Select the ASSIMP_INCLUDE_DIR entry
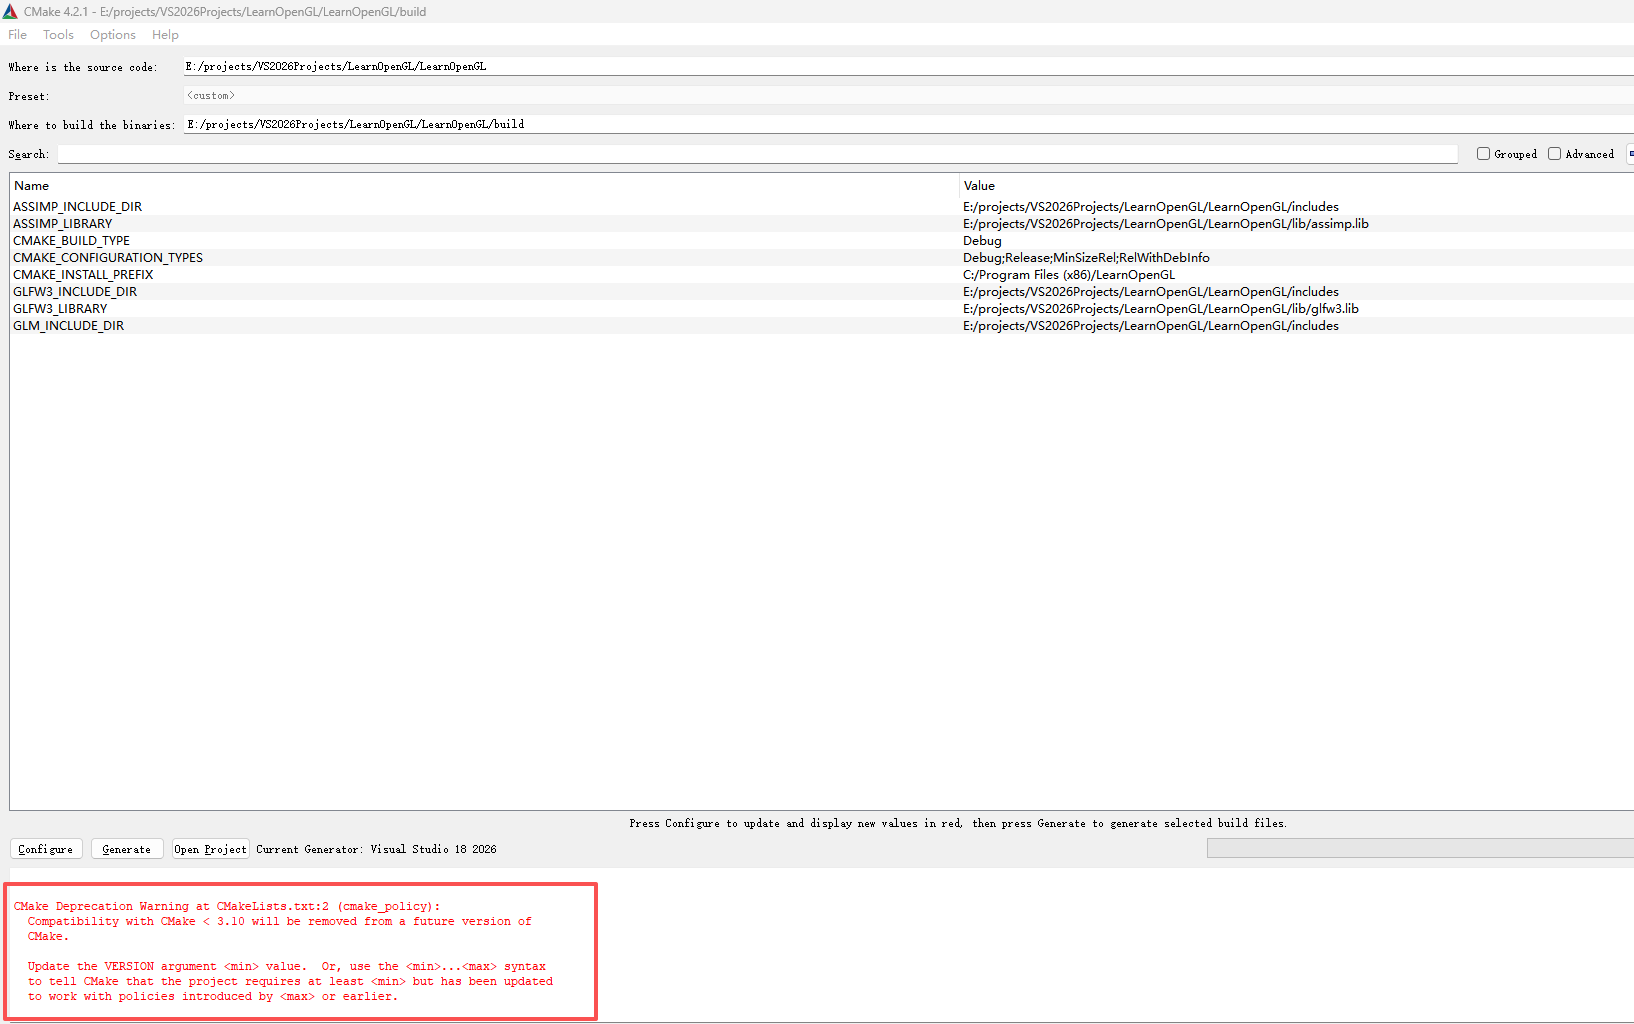The width and height of the screenshot is (1634, 1024). point(78,207)
